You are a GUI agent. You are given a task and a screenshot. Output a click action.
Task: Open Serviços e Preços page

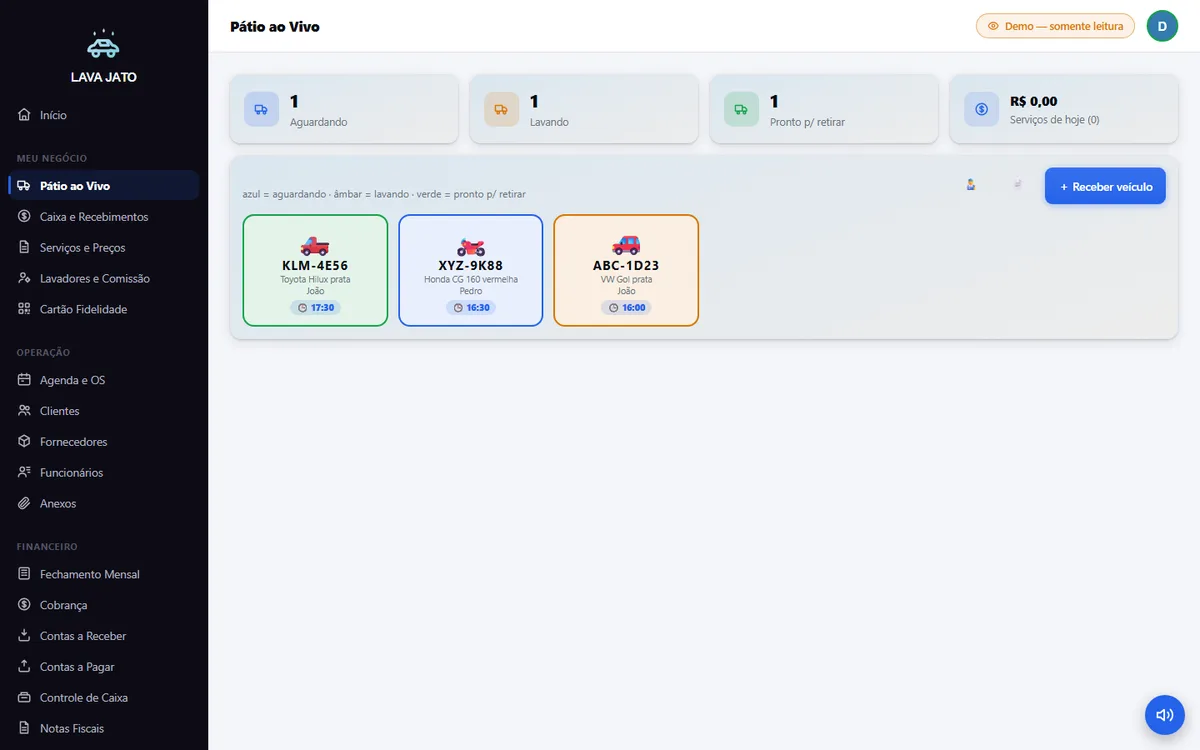[104, 248]
